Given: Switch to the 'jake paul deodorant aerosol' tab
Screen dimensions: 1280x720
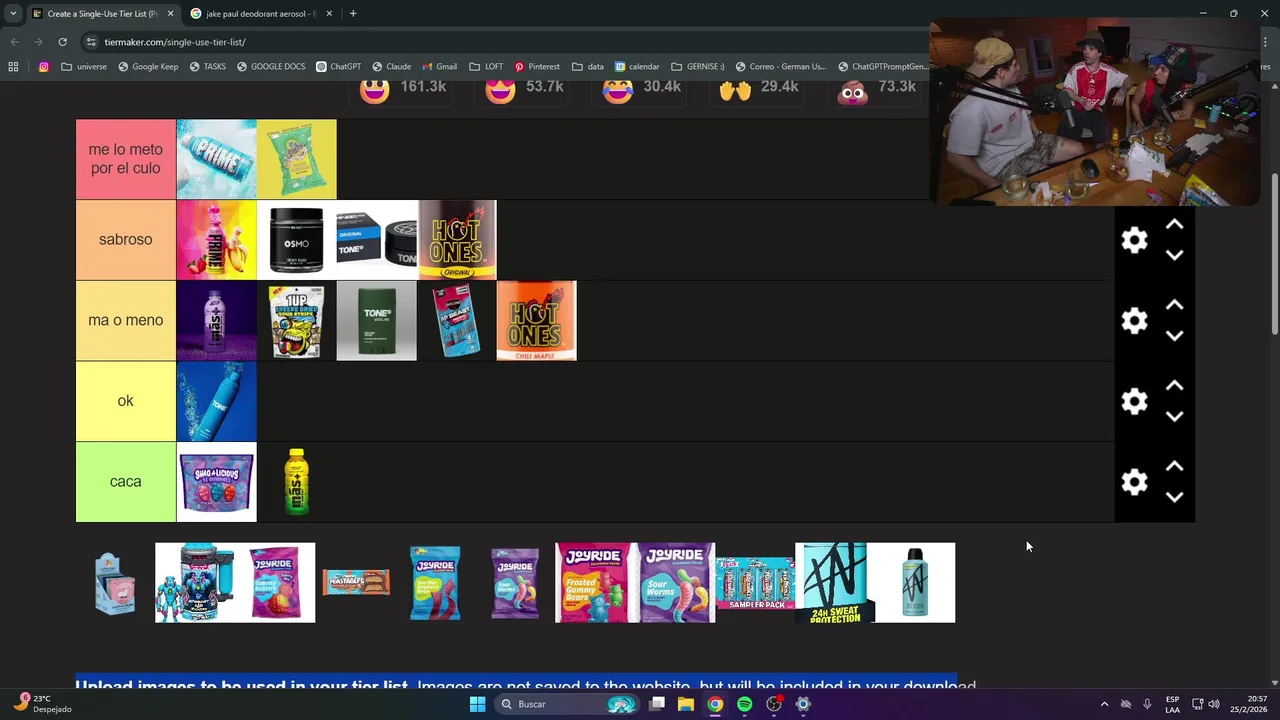Looking at the screenshot, I should coord(260,14).
